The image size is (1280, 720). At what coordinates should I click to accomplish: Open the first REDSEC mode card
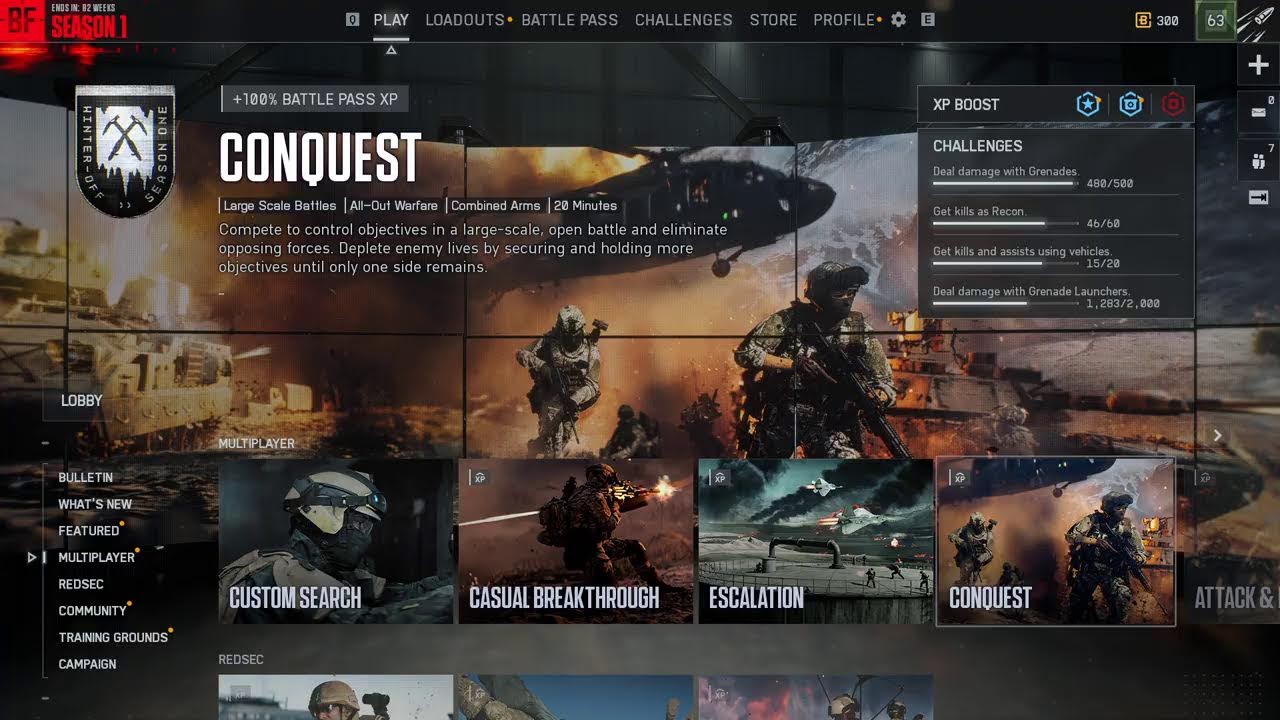coord(336,697)
